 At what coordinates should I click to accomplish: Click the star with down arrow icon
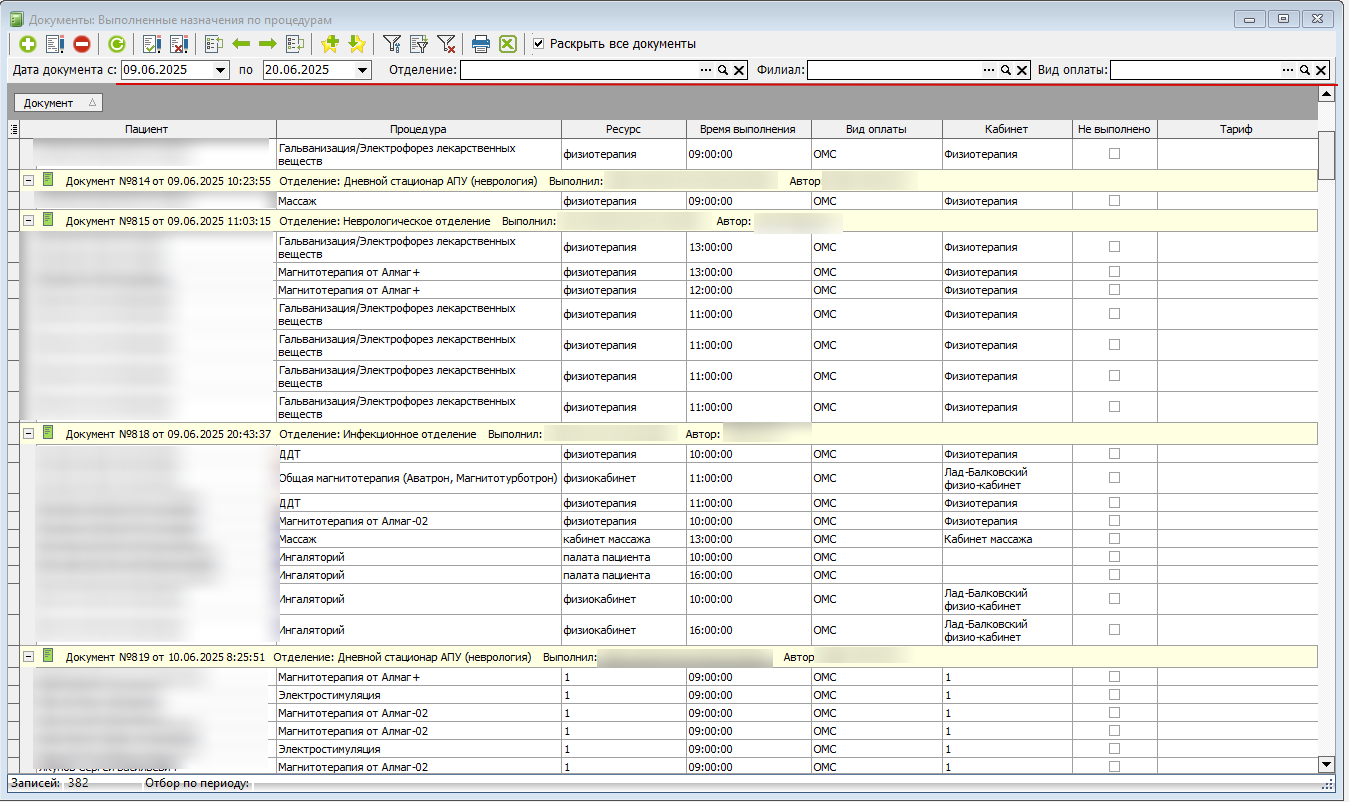[x=357, y=44]
